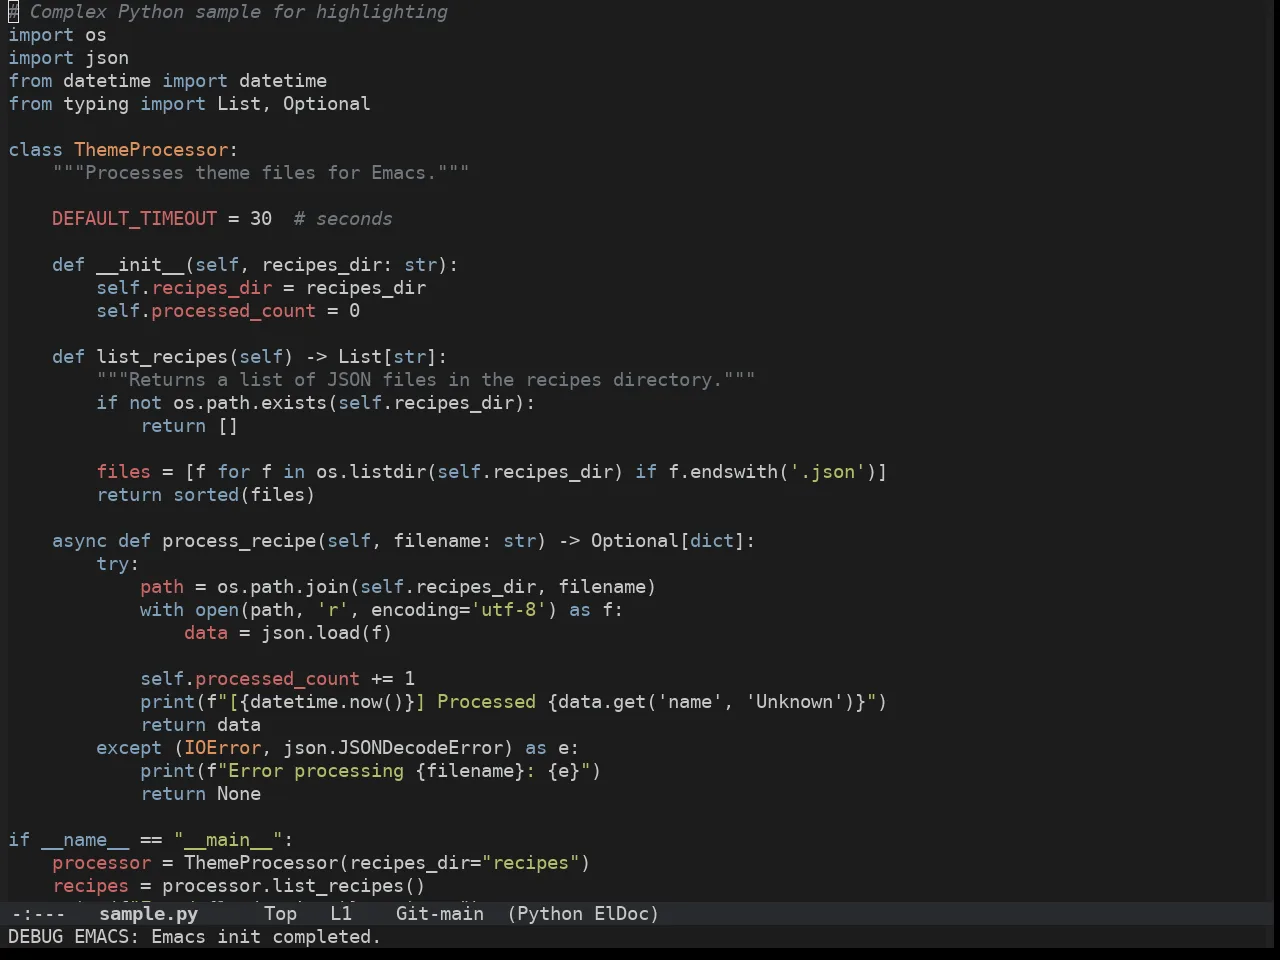This screenshot has height=960, width=1280.
Task: Click the Top position indicator in mode line
Action: pos(280,914)
